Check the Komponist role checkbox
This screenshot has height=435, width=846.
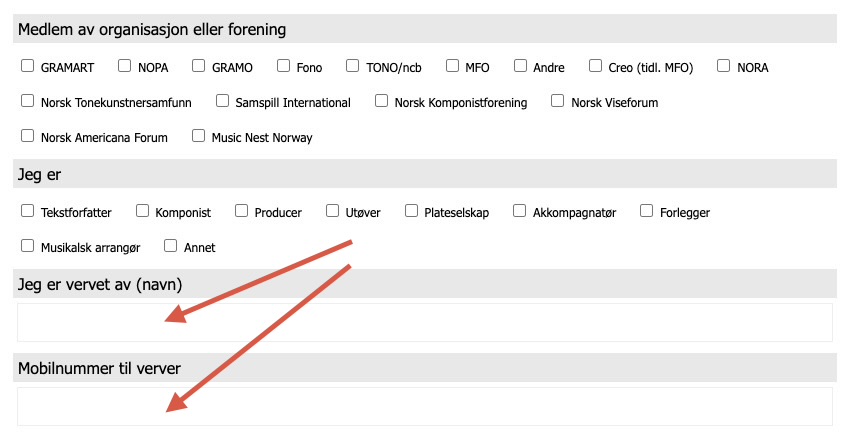(143, 211)
